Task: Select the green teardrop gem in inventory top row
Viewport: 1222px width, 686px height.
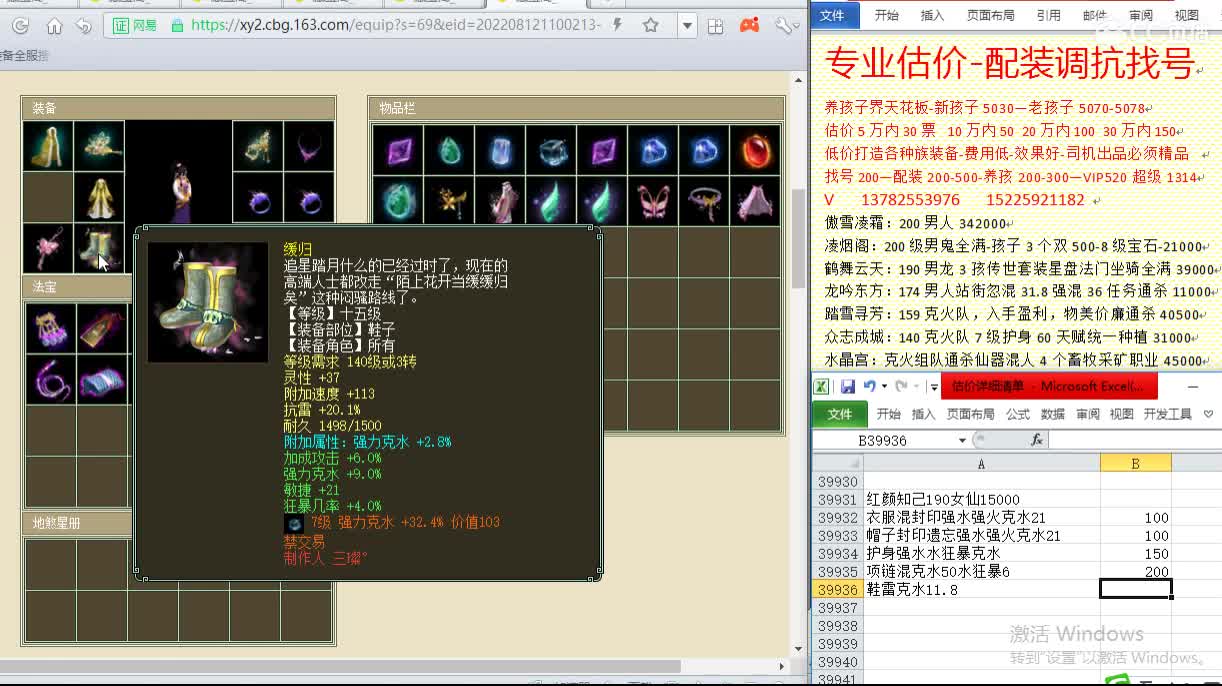Action: click(449, 150)
